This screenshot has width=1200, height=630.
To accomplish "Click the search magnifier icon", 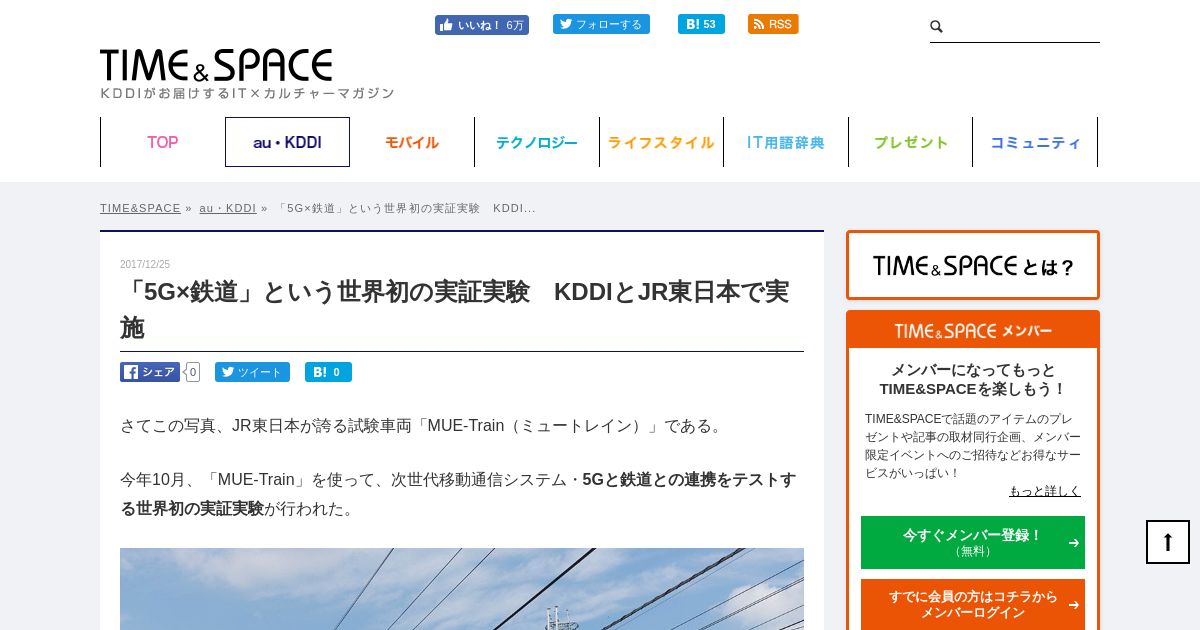I will point(936,26).
